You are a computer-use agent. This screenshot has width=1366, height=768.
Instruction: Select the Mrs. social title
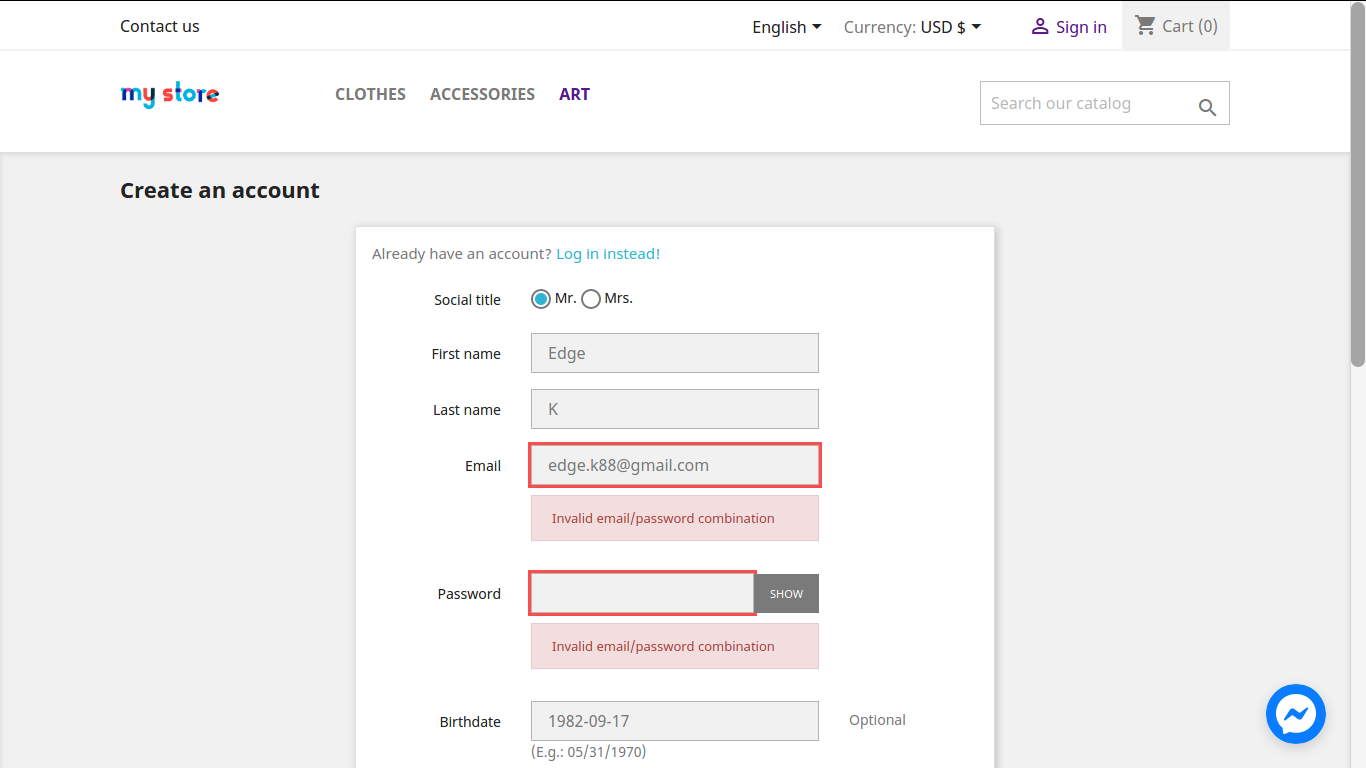(x=591, y=299)
